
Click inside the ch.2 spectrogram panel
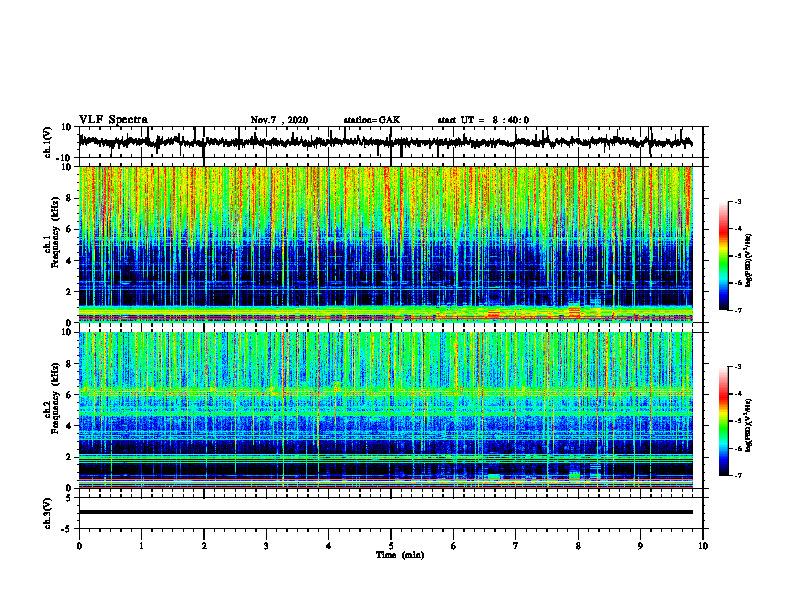(x=385, y=410)
